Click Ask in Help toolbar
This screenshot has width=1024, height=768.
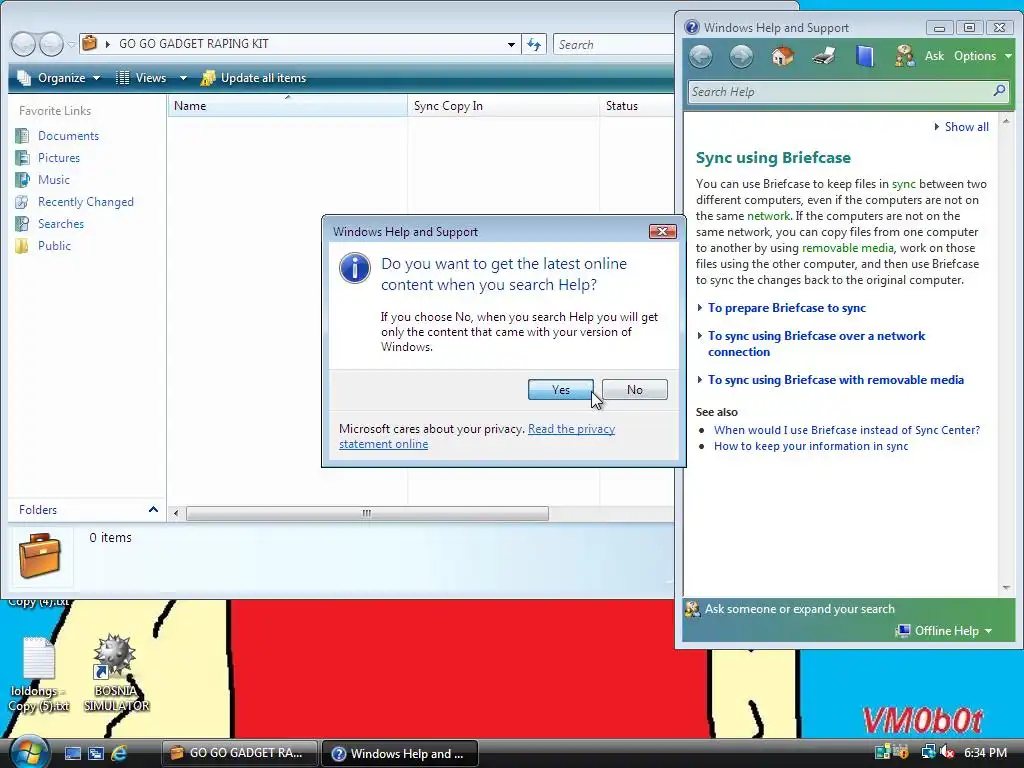[934, 56]
